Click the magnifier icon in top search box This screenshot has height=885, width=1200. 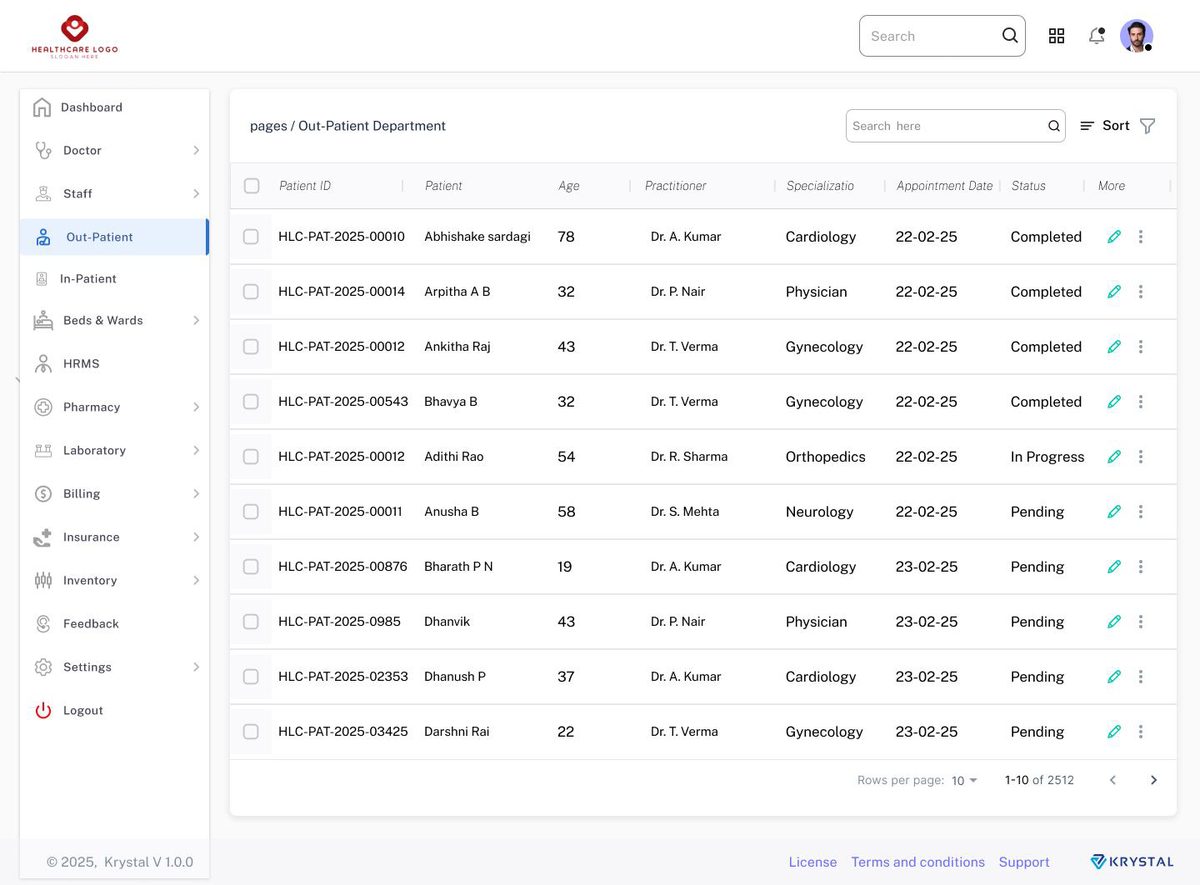pyautogui.click(x=1010, y=36)
